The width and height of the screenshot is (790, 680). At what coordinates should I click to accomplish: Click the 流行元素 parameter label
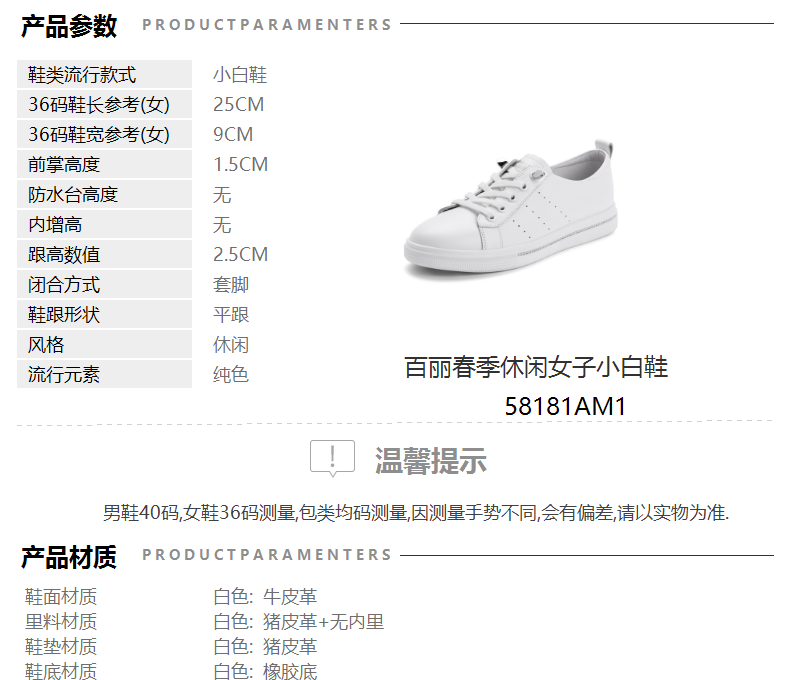click(64, 374)
